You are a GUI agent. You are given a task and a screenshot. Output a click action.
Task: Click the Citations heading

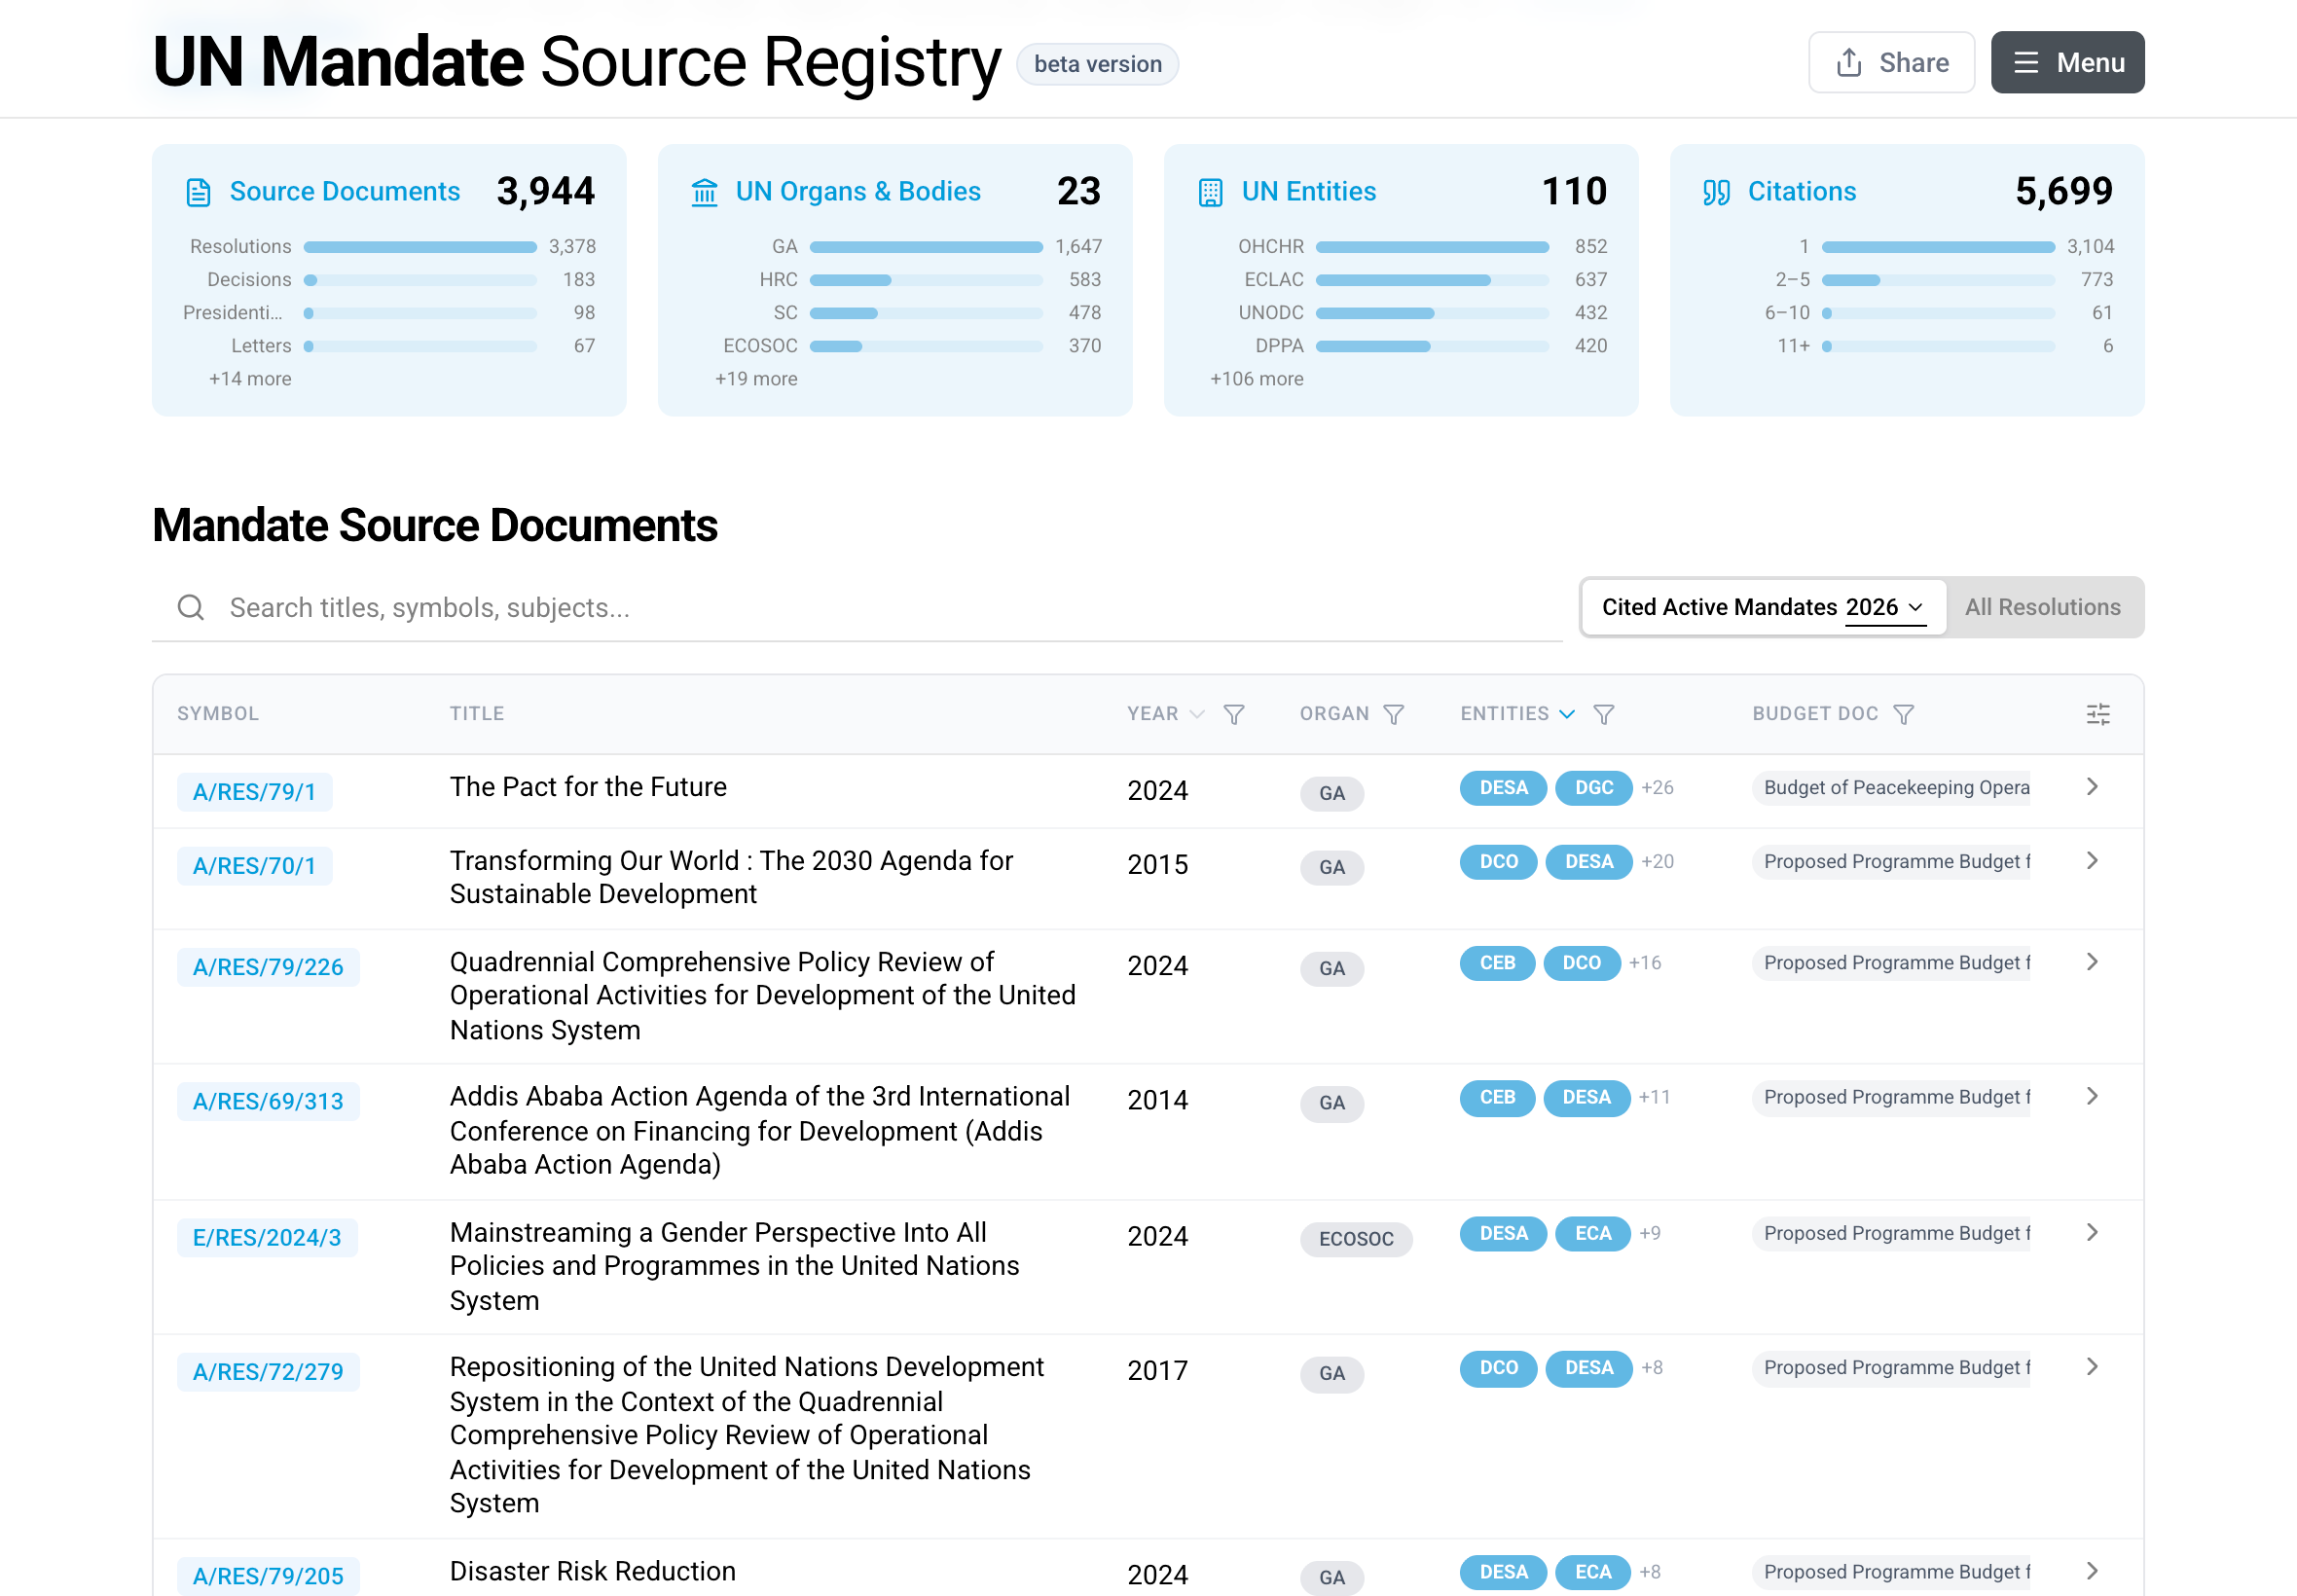[x=1802, y=192]
